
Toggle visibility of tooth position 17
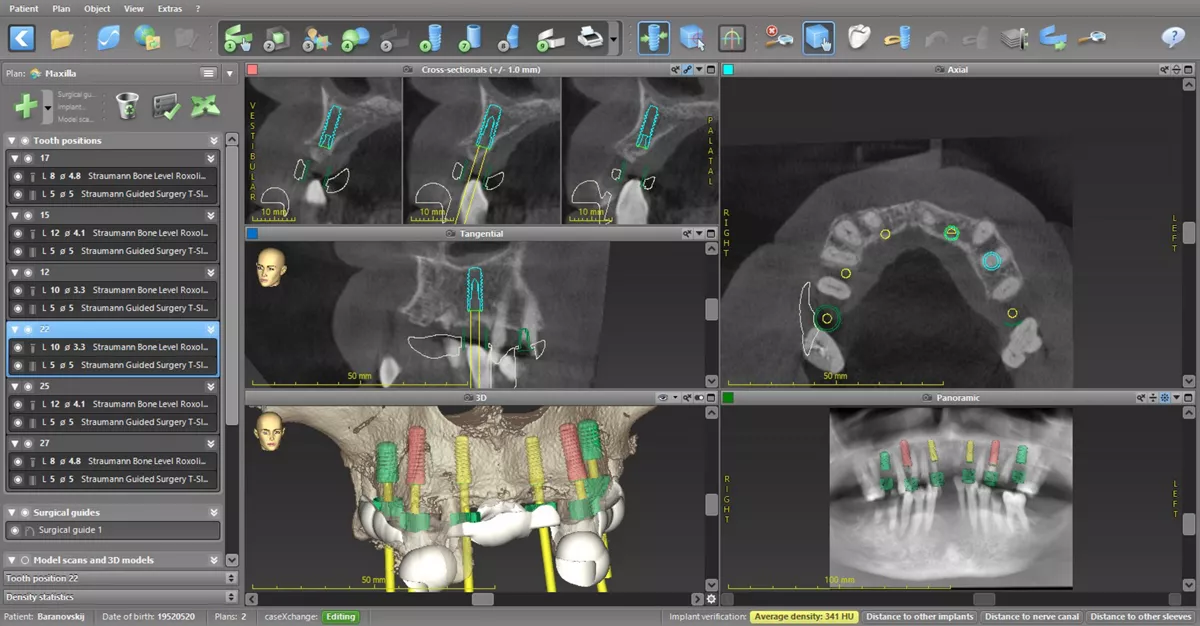(x=27, y=158)
